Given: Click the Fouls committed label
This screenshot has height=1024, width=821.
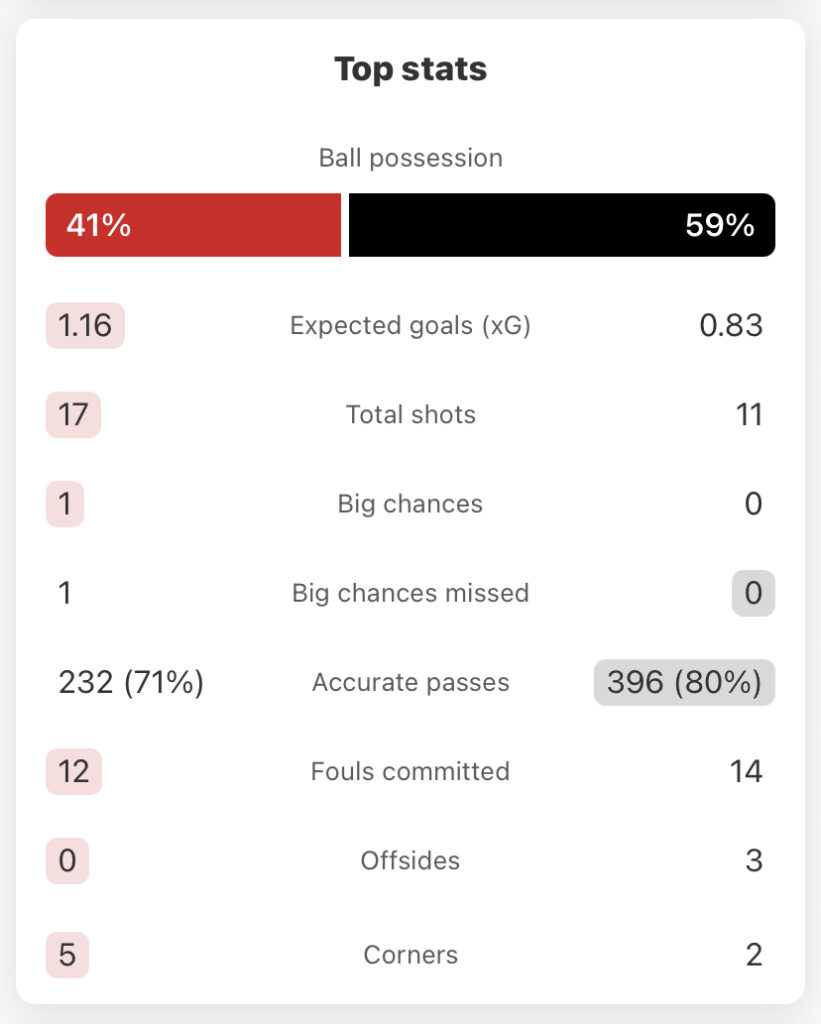Looking at the screenshot, I should tap(410, 771).
